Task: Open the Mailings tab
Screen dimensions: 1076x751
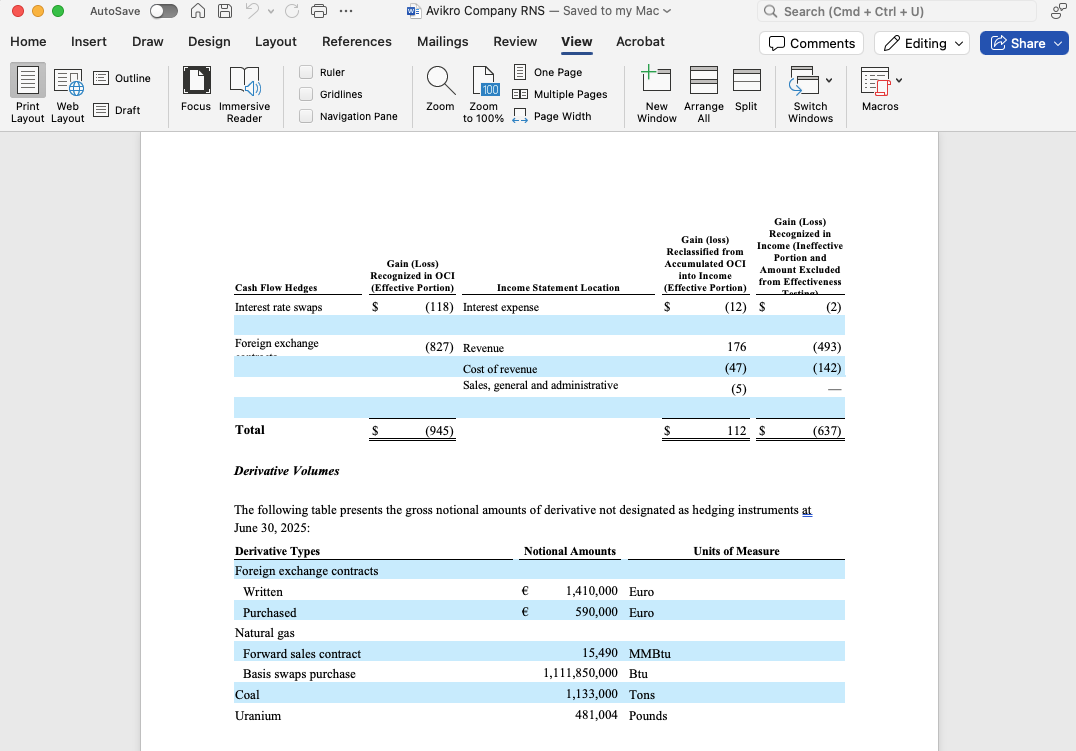Action: [x=443, y=41]
